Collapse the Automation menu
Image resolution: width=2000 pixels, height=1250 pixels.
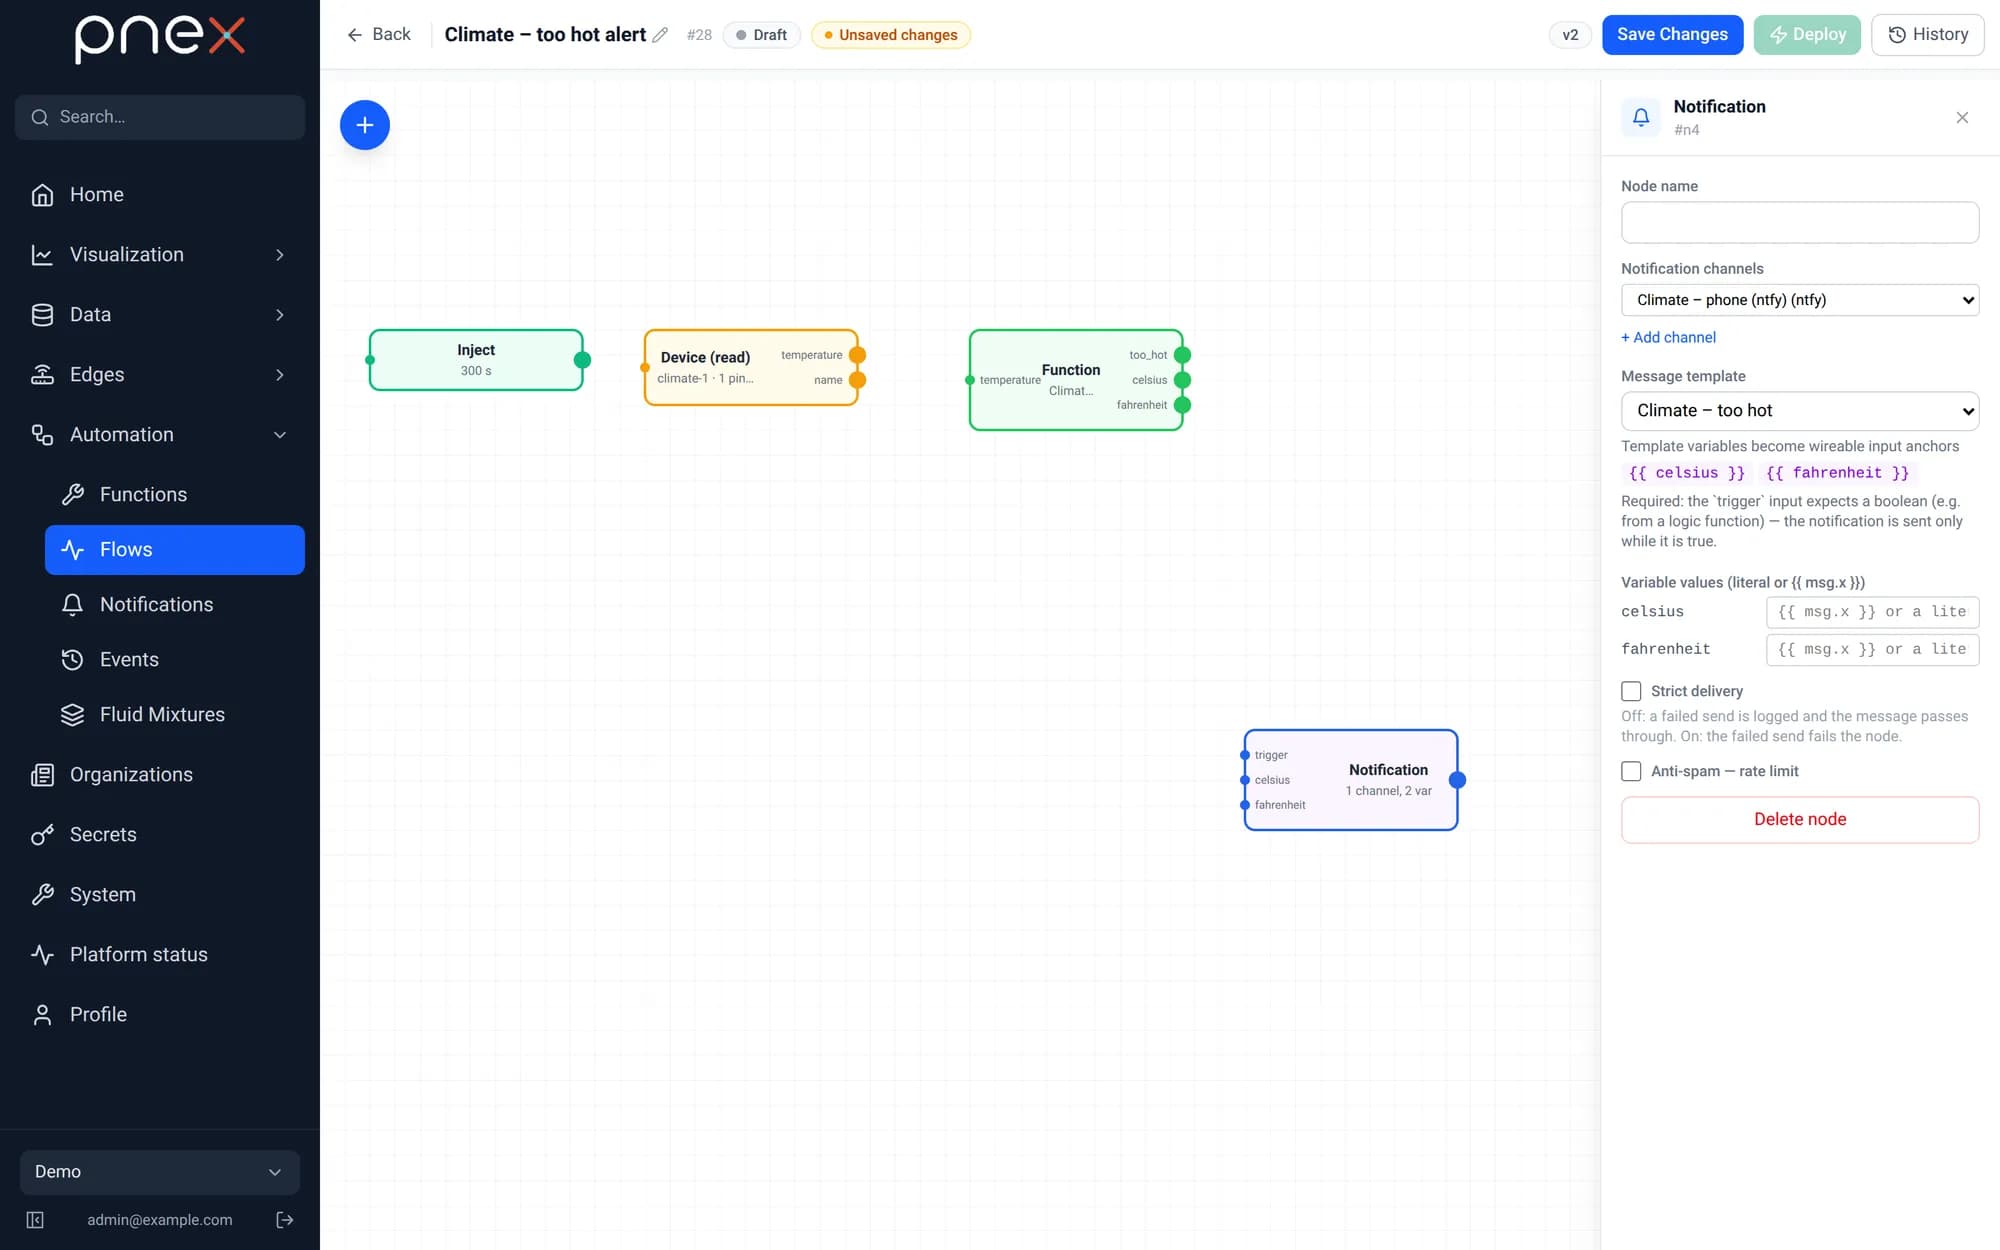click(x=160, y=435)
